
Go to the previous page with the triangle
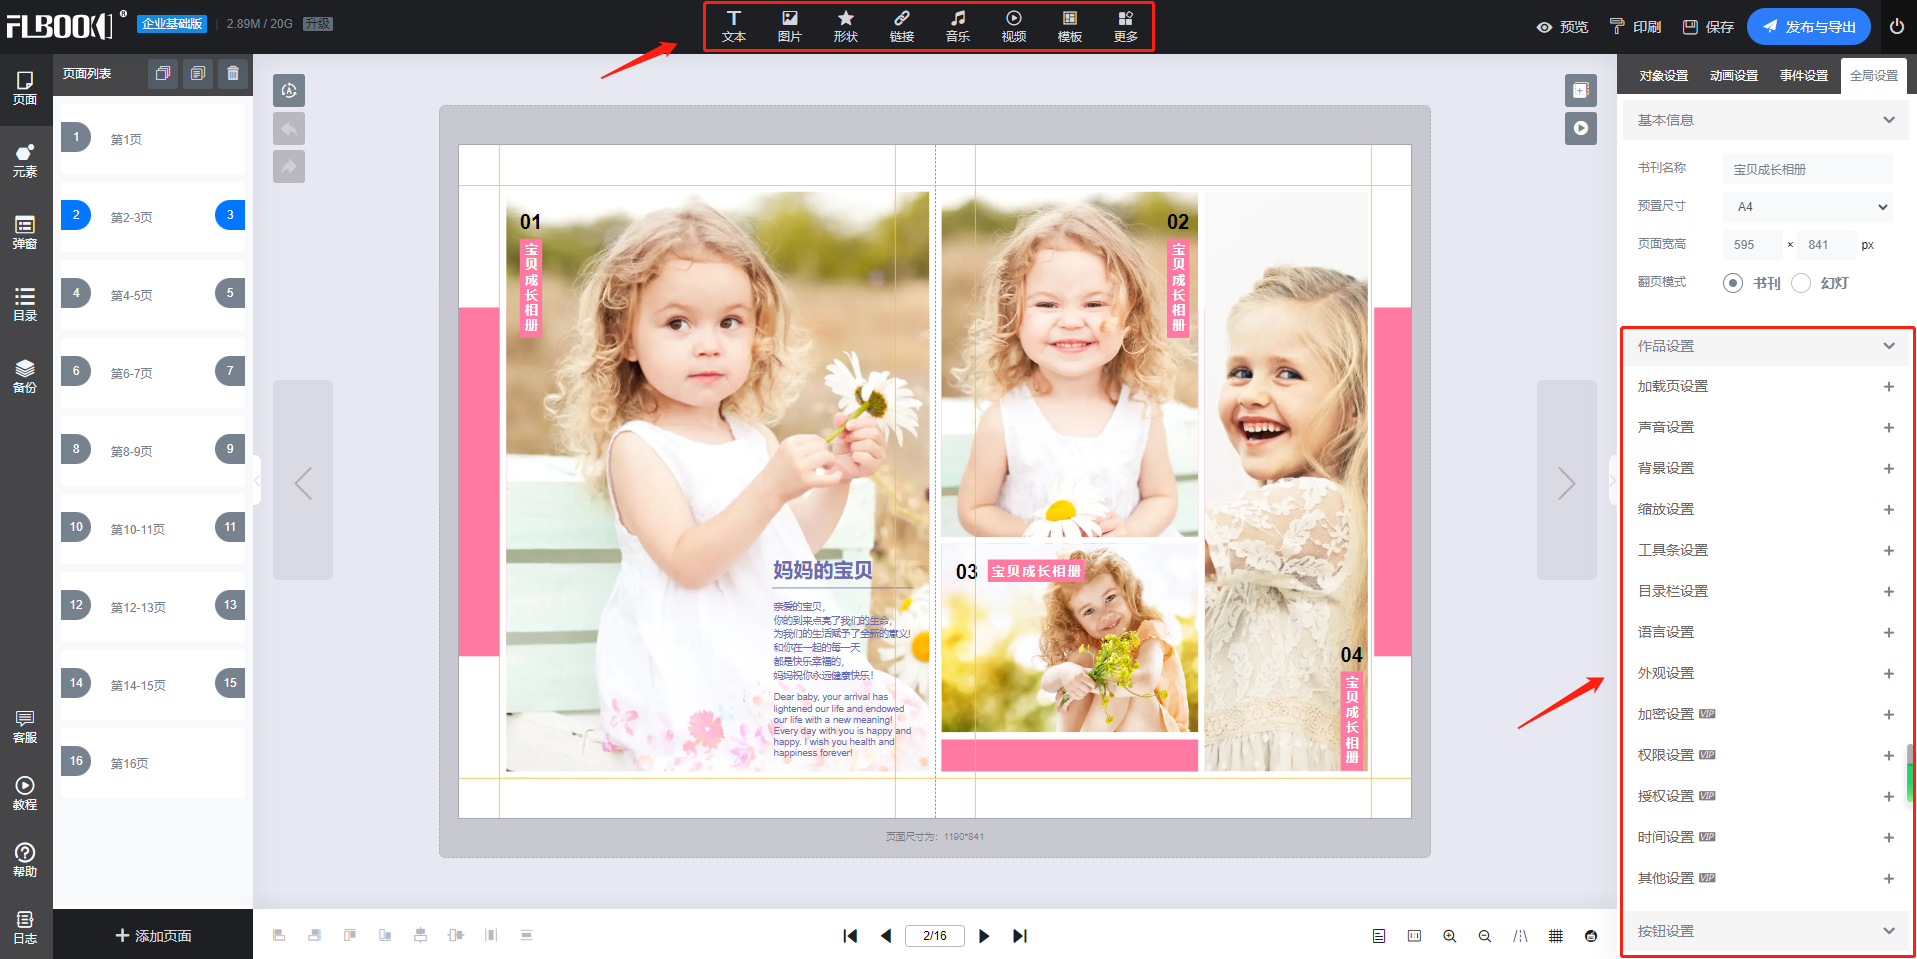(886, 936)
